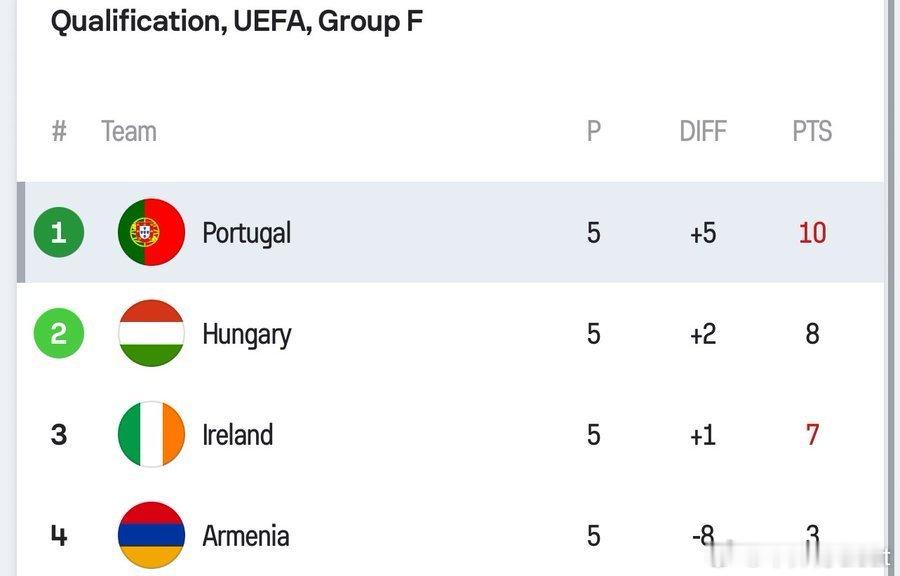Open the Ireland team link

(x=237, y=435)
